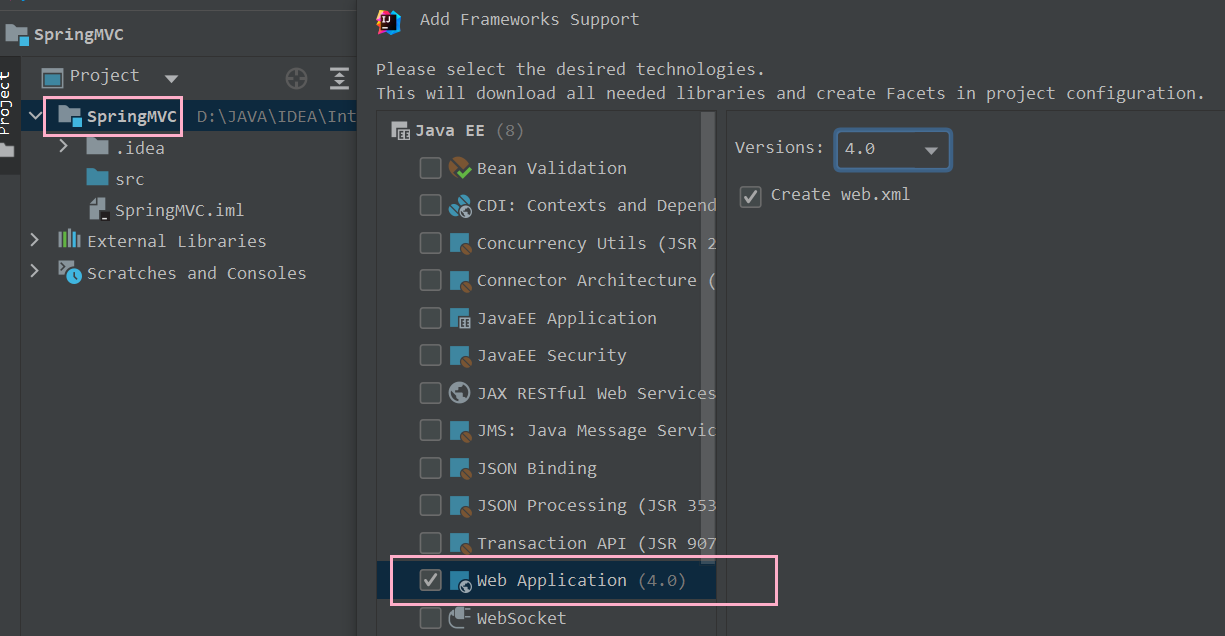Click the JSON Processing icon

pyautogui.click(x=459, y=506)
